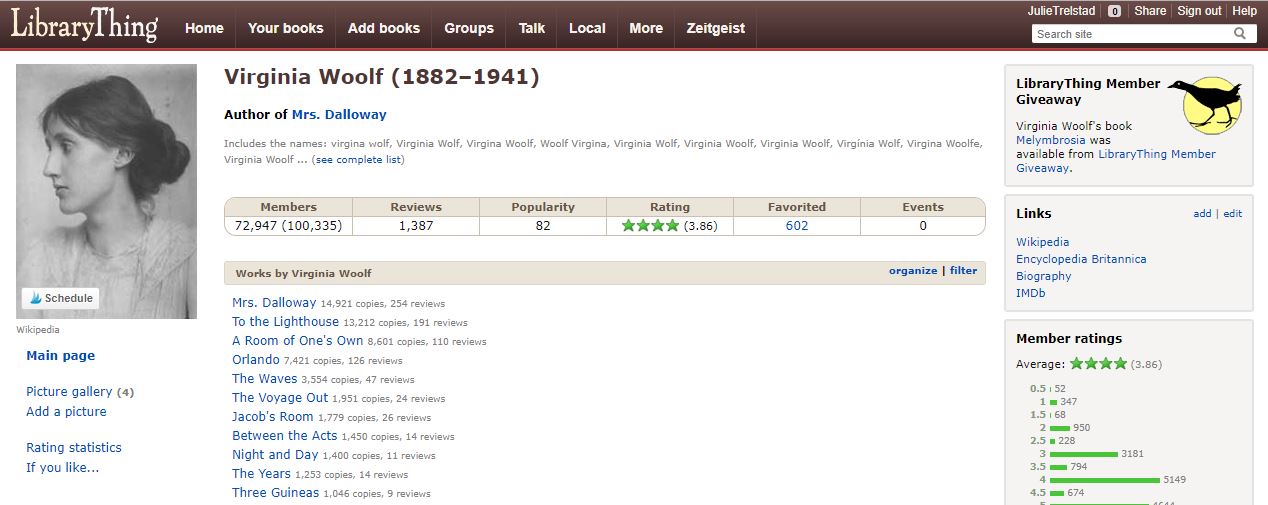
Task: Open Encyclopedia Britannica link
Action: click(x=1081, y=259)
